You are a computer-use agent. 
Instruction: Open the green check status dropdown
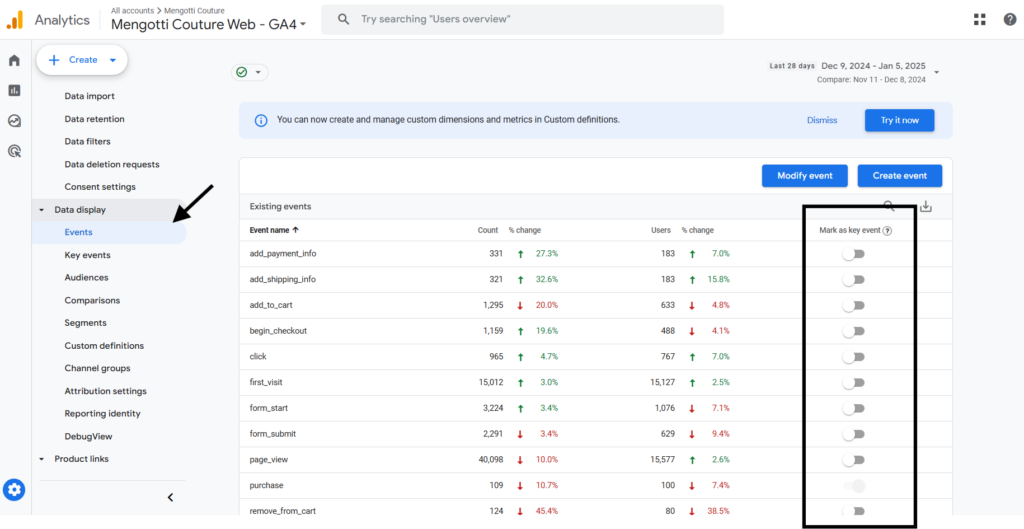249,72
